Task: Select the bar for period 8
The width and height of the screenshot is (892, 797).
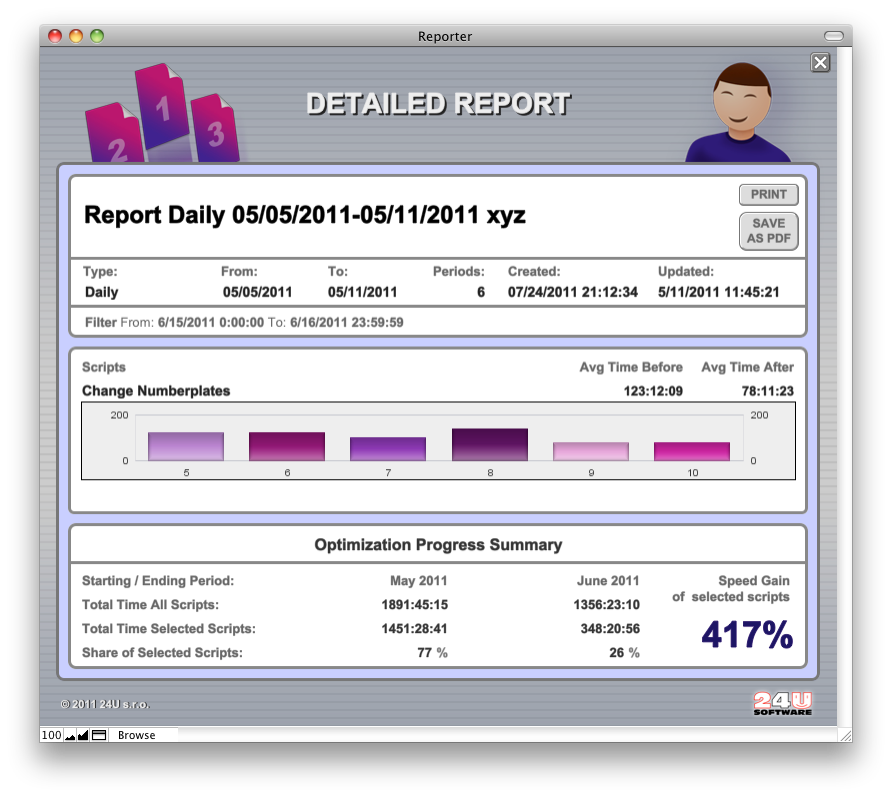Action: click(490, 444)
